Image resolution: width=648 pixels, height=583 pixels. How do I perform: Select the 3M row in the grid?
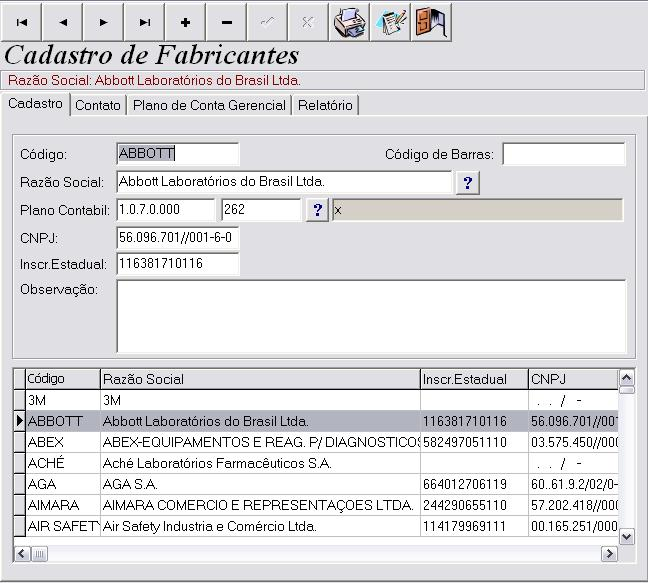coord(316,400)
